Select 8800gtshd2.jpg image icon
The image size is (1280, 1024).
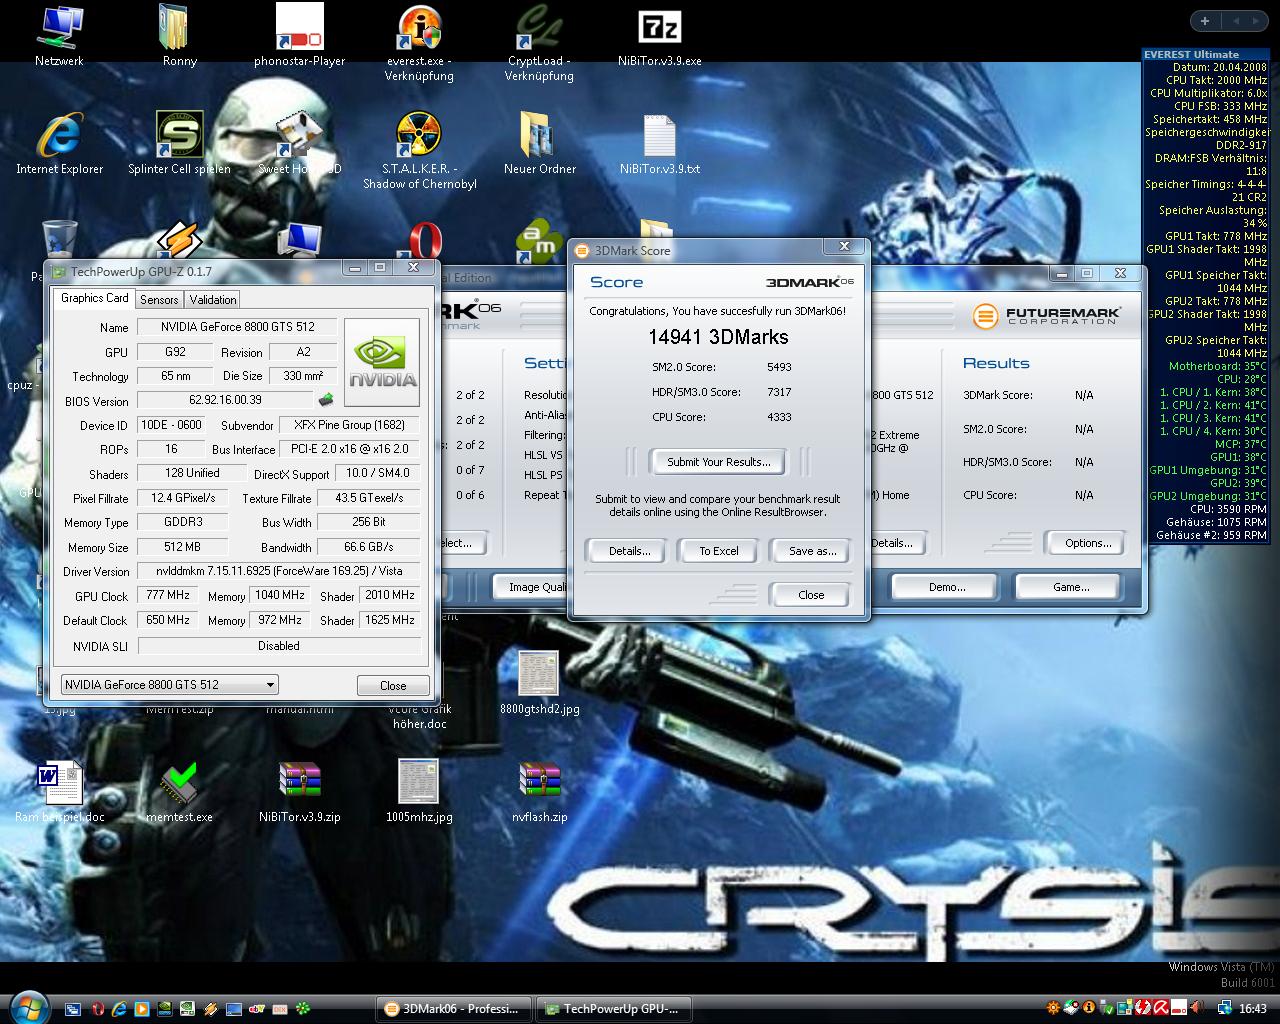click(539, 684)
